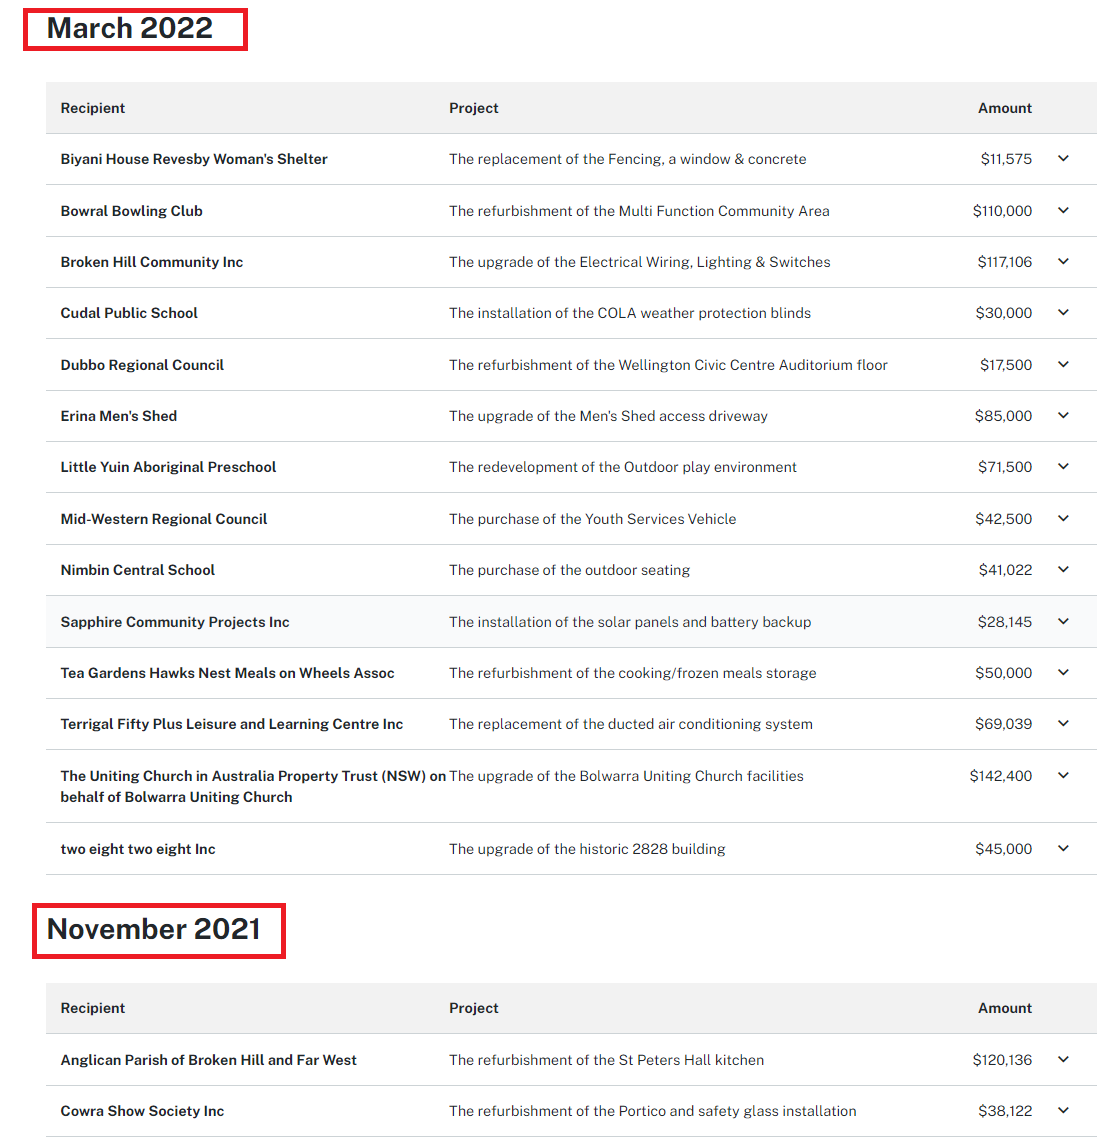The height and width of the screenshot is (1142, 1110).
Task: Click the historic 2828 building project text
Action: click(587, 848)
